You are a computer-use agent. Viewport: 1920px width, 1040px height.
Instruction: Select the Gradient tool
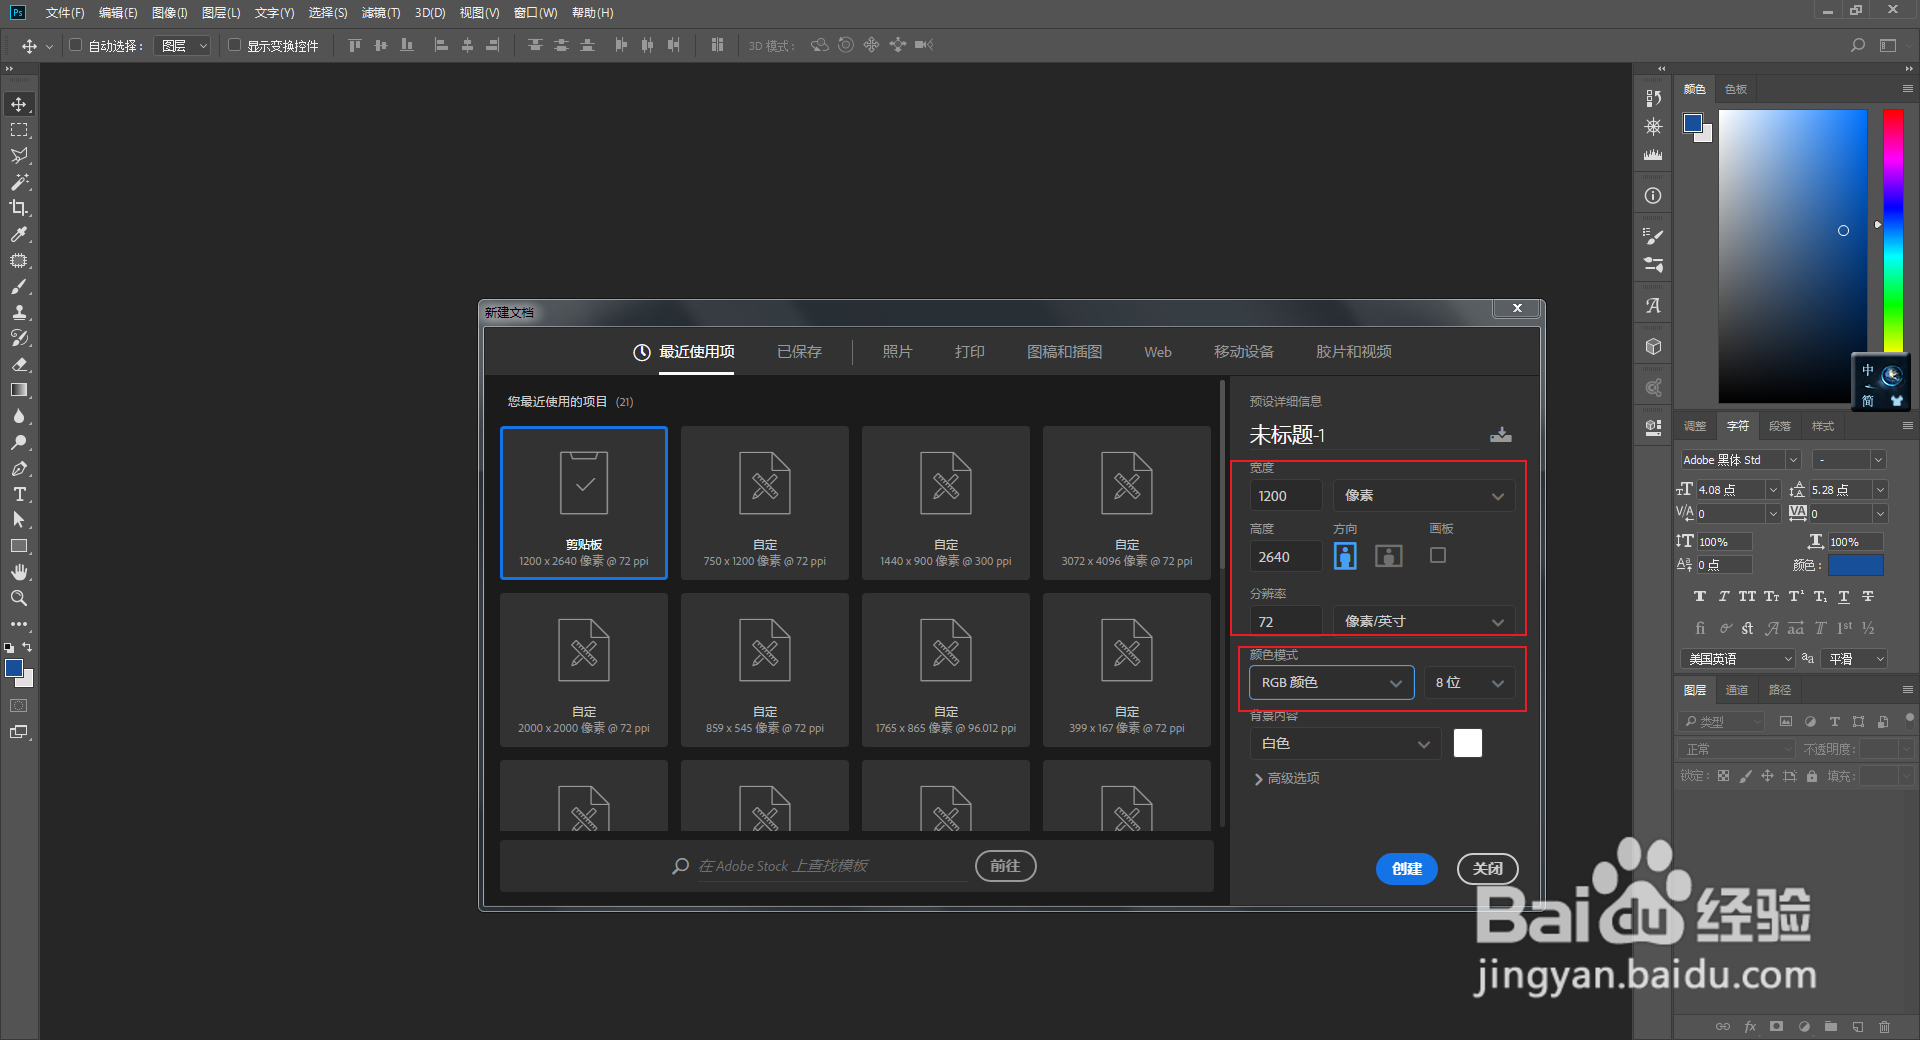[19, 390]
